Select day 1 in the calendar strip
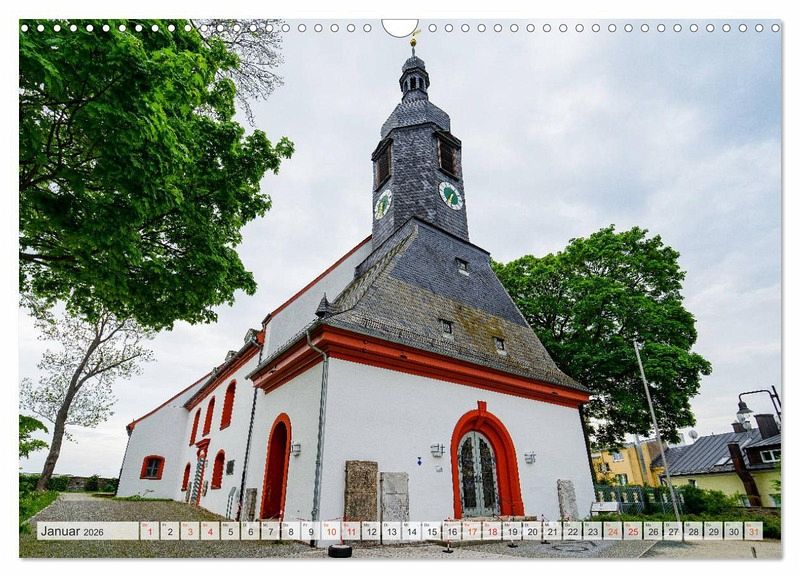This screenshot has width=800, height=577. [149, 531]
